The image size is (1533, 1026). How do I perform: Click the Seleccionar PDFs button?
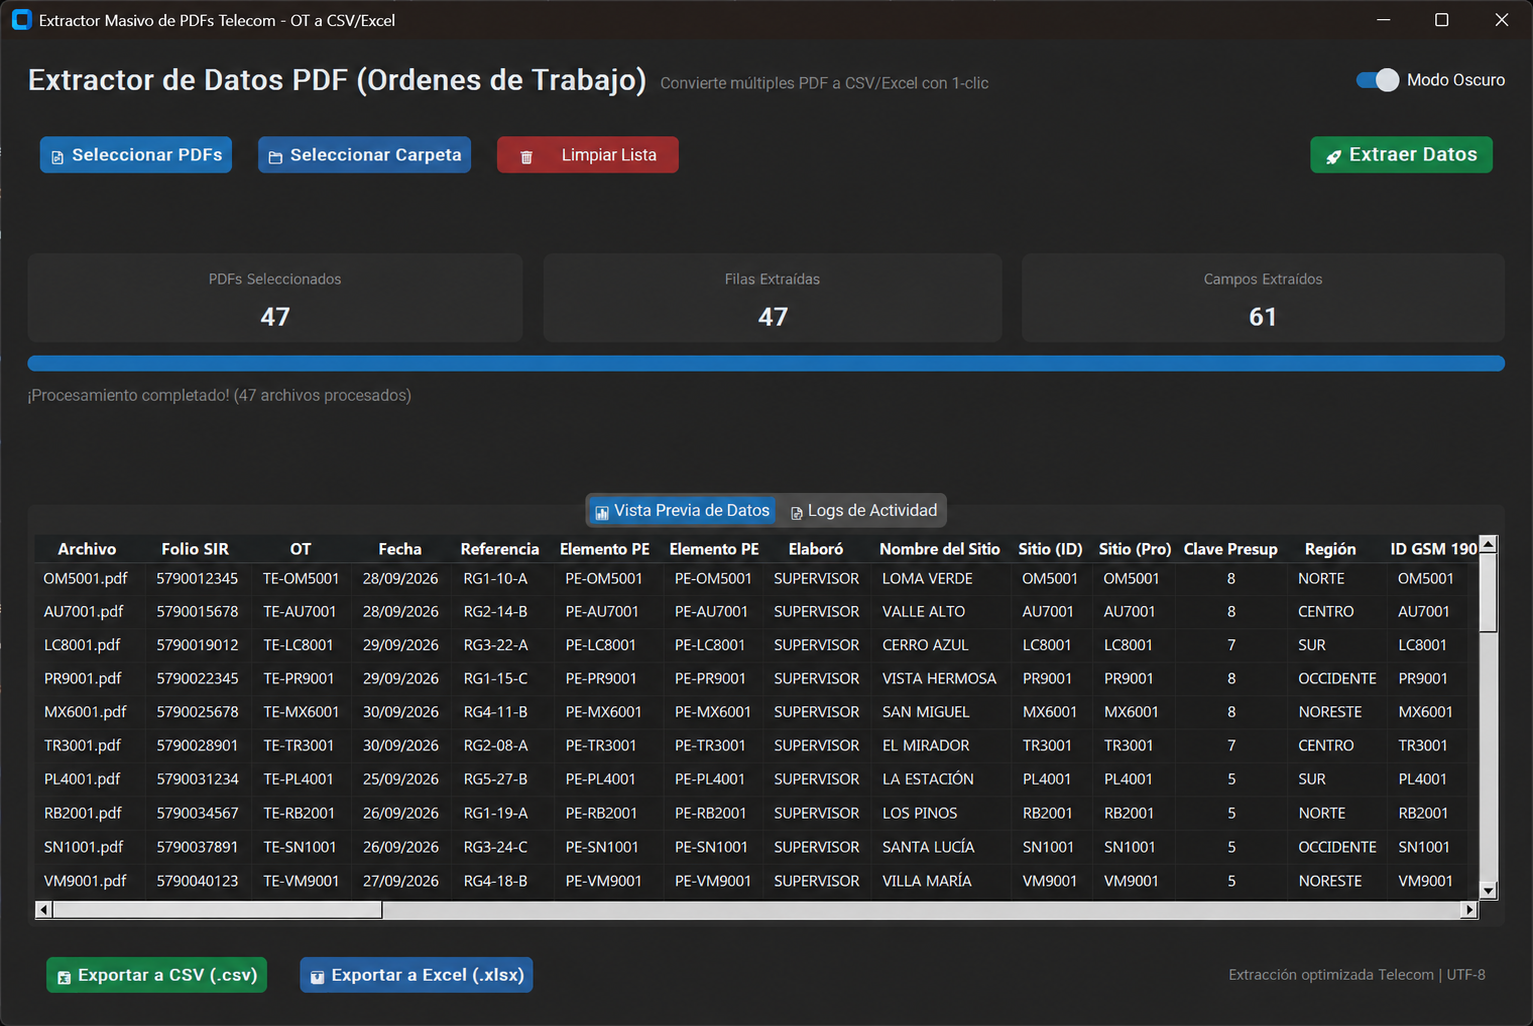click(136, 155)
